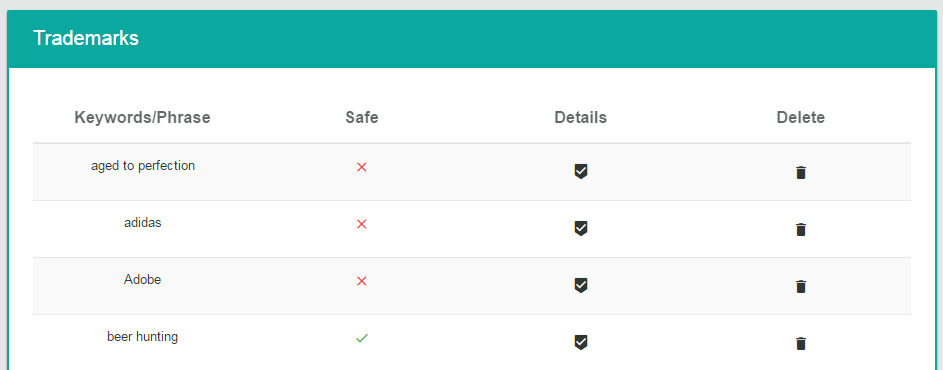The image size is (943, 370).
Task: Open details shield for adidas
Action: click(580, 229)
